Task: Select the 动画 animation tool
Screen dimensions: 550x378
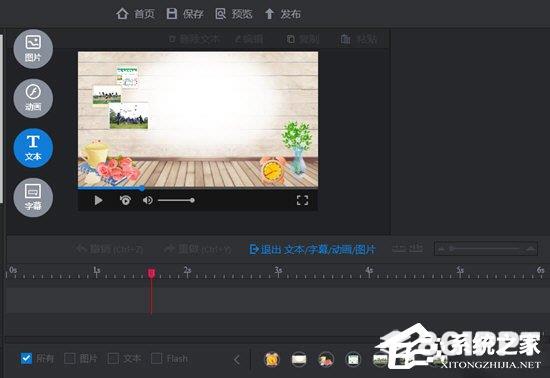Action: click(x=33, y=99)
